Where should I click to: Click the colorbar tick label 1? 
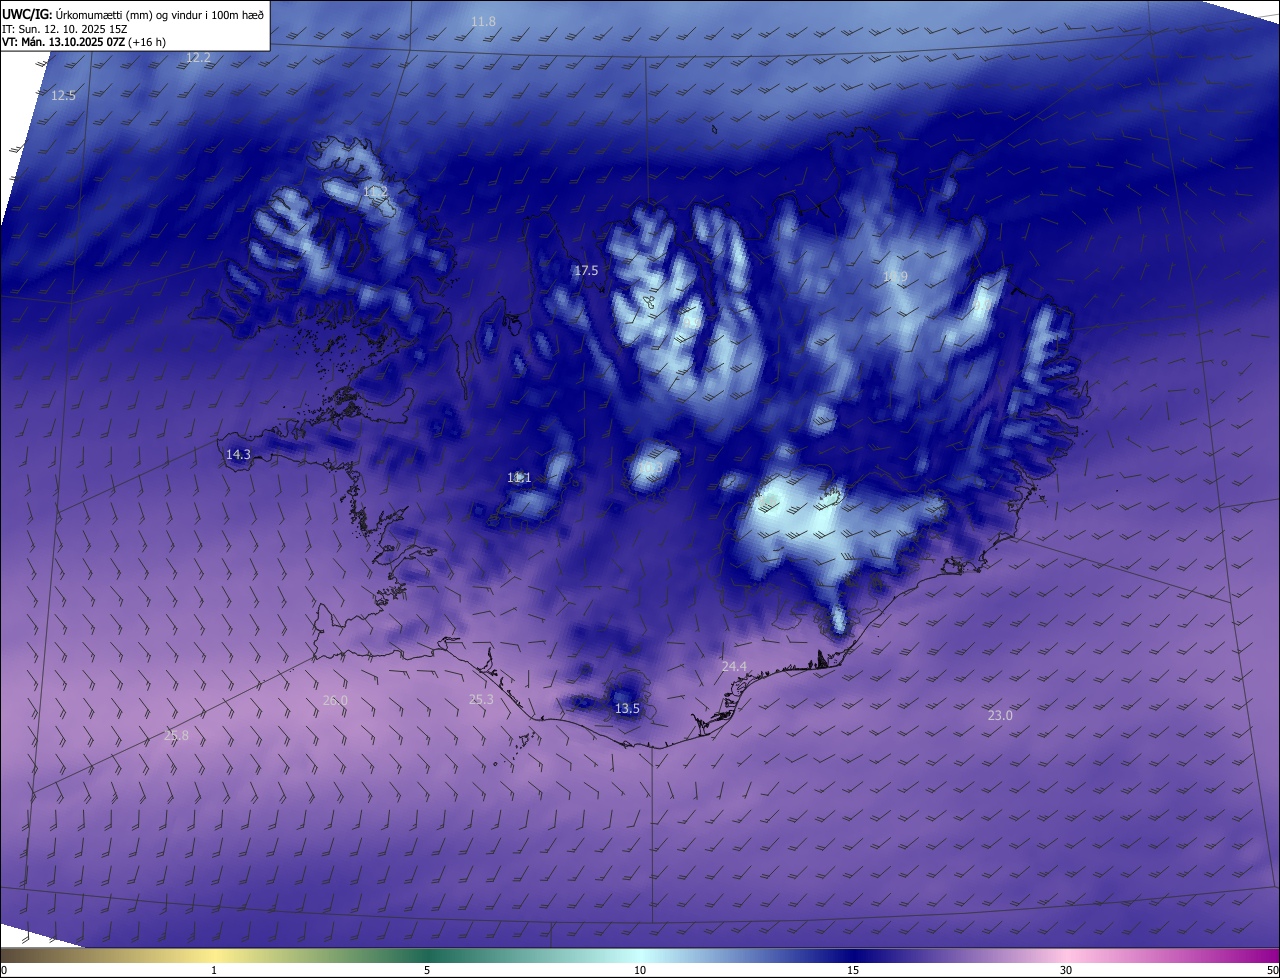[x=214, y=971]
